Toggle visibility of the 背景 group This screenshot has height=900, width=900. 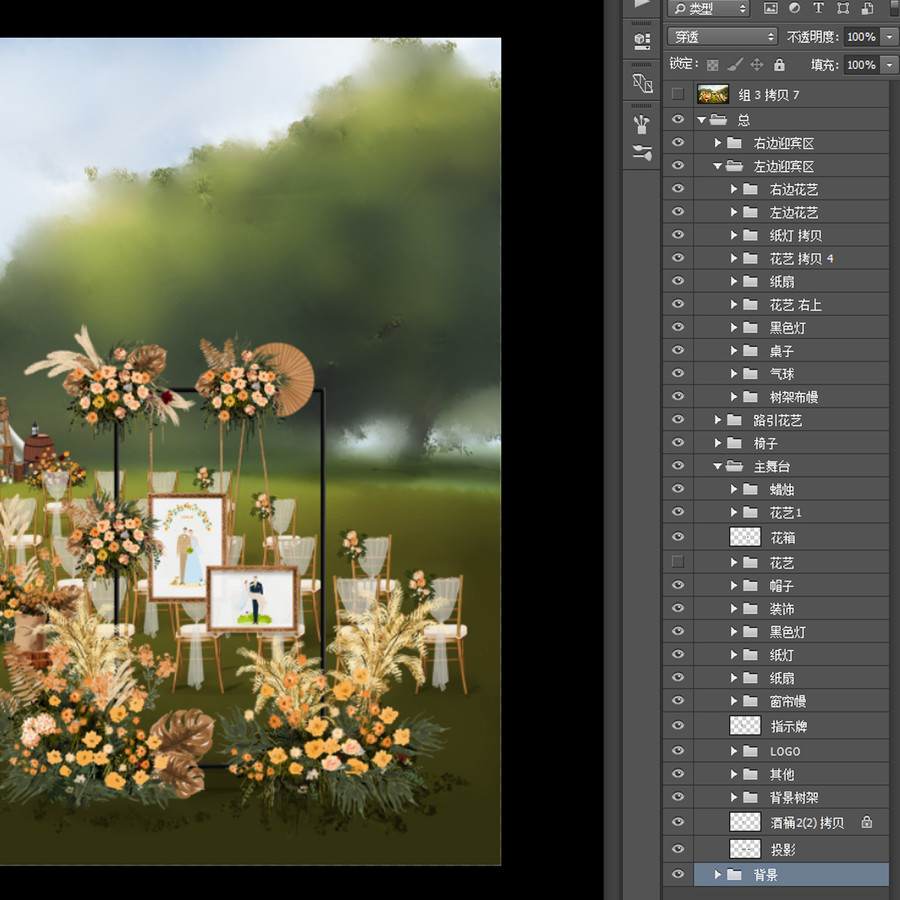pyautogui.click(x=678, y=874)
